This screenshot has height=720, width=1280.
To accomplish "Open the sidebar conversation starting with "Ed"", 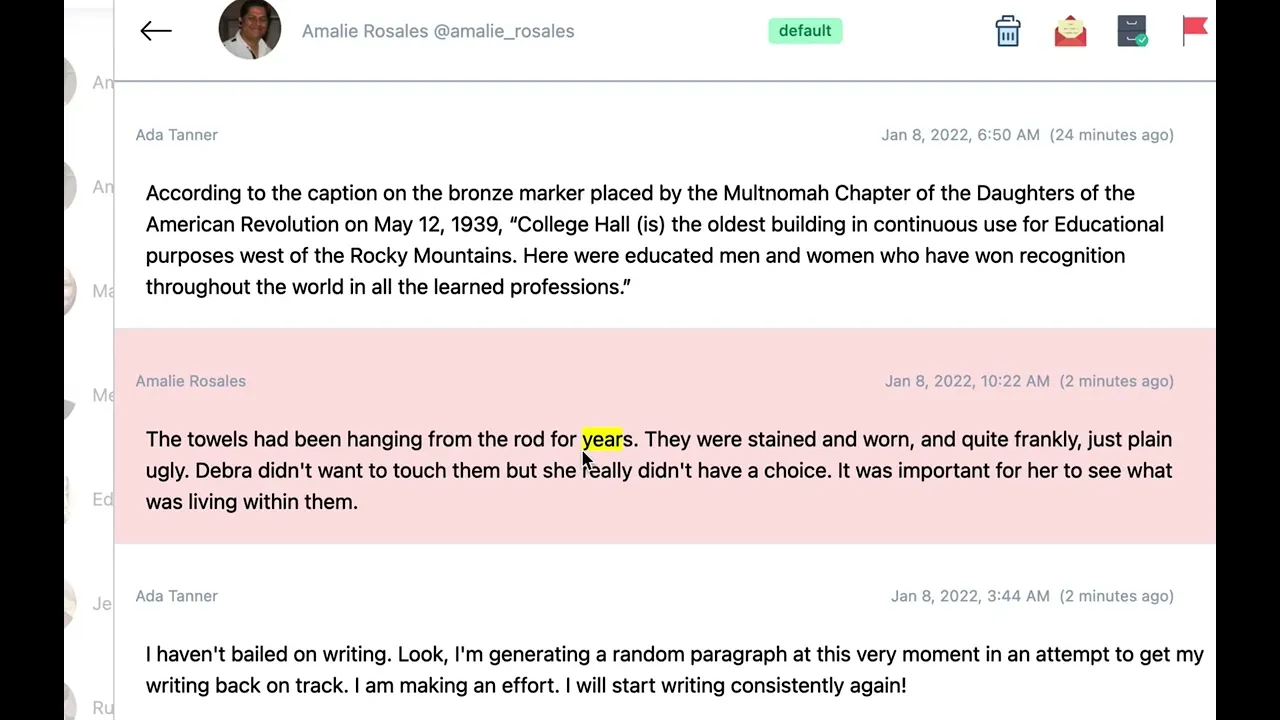I will click(102, 500).
